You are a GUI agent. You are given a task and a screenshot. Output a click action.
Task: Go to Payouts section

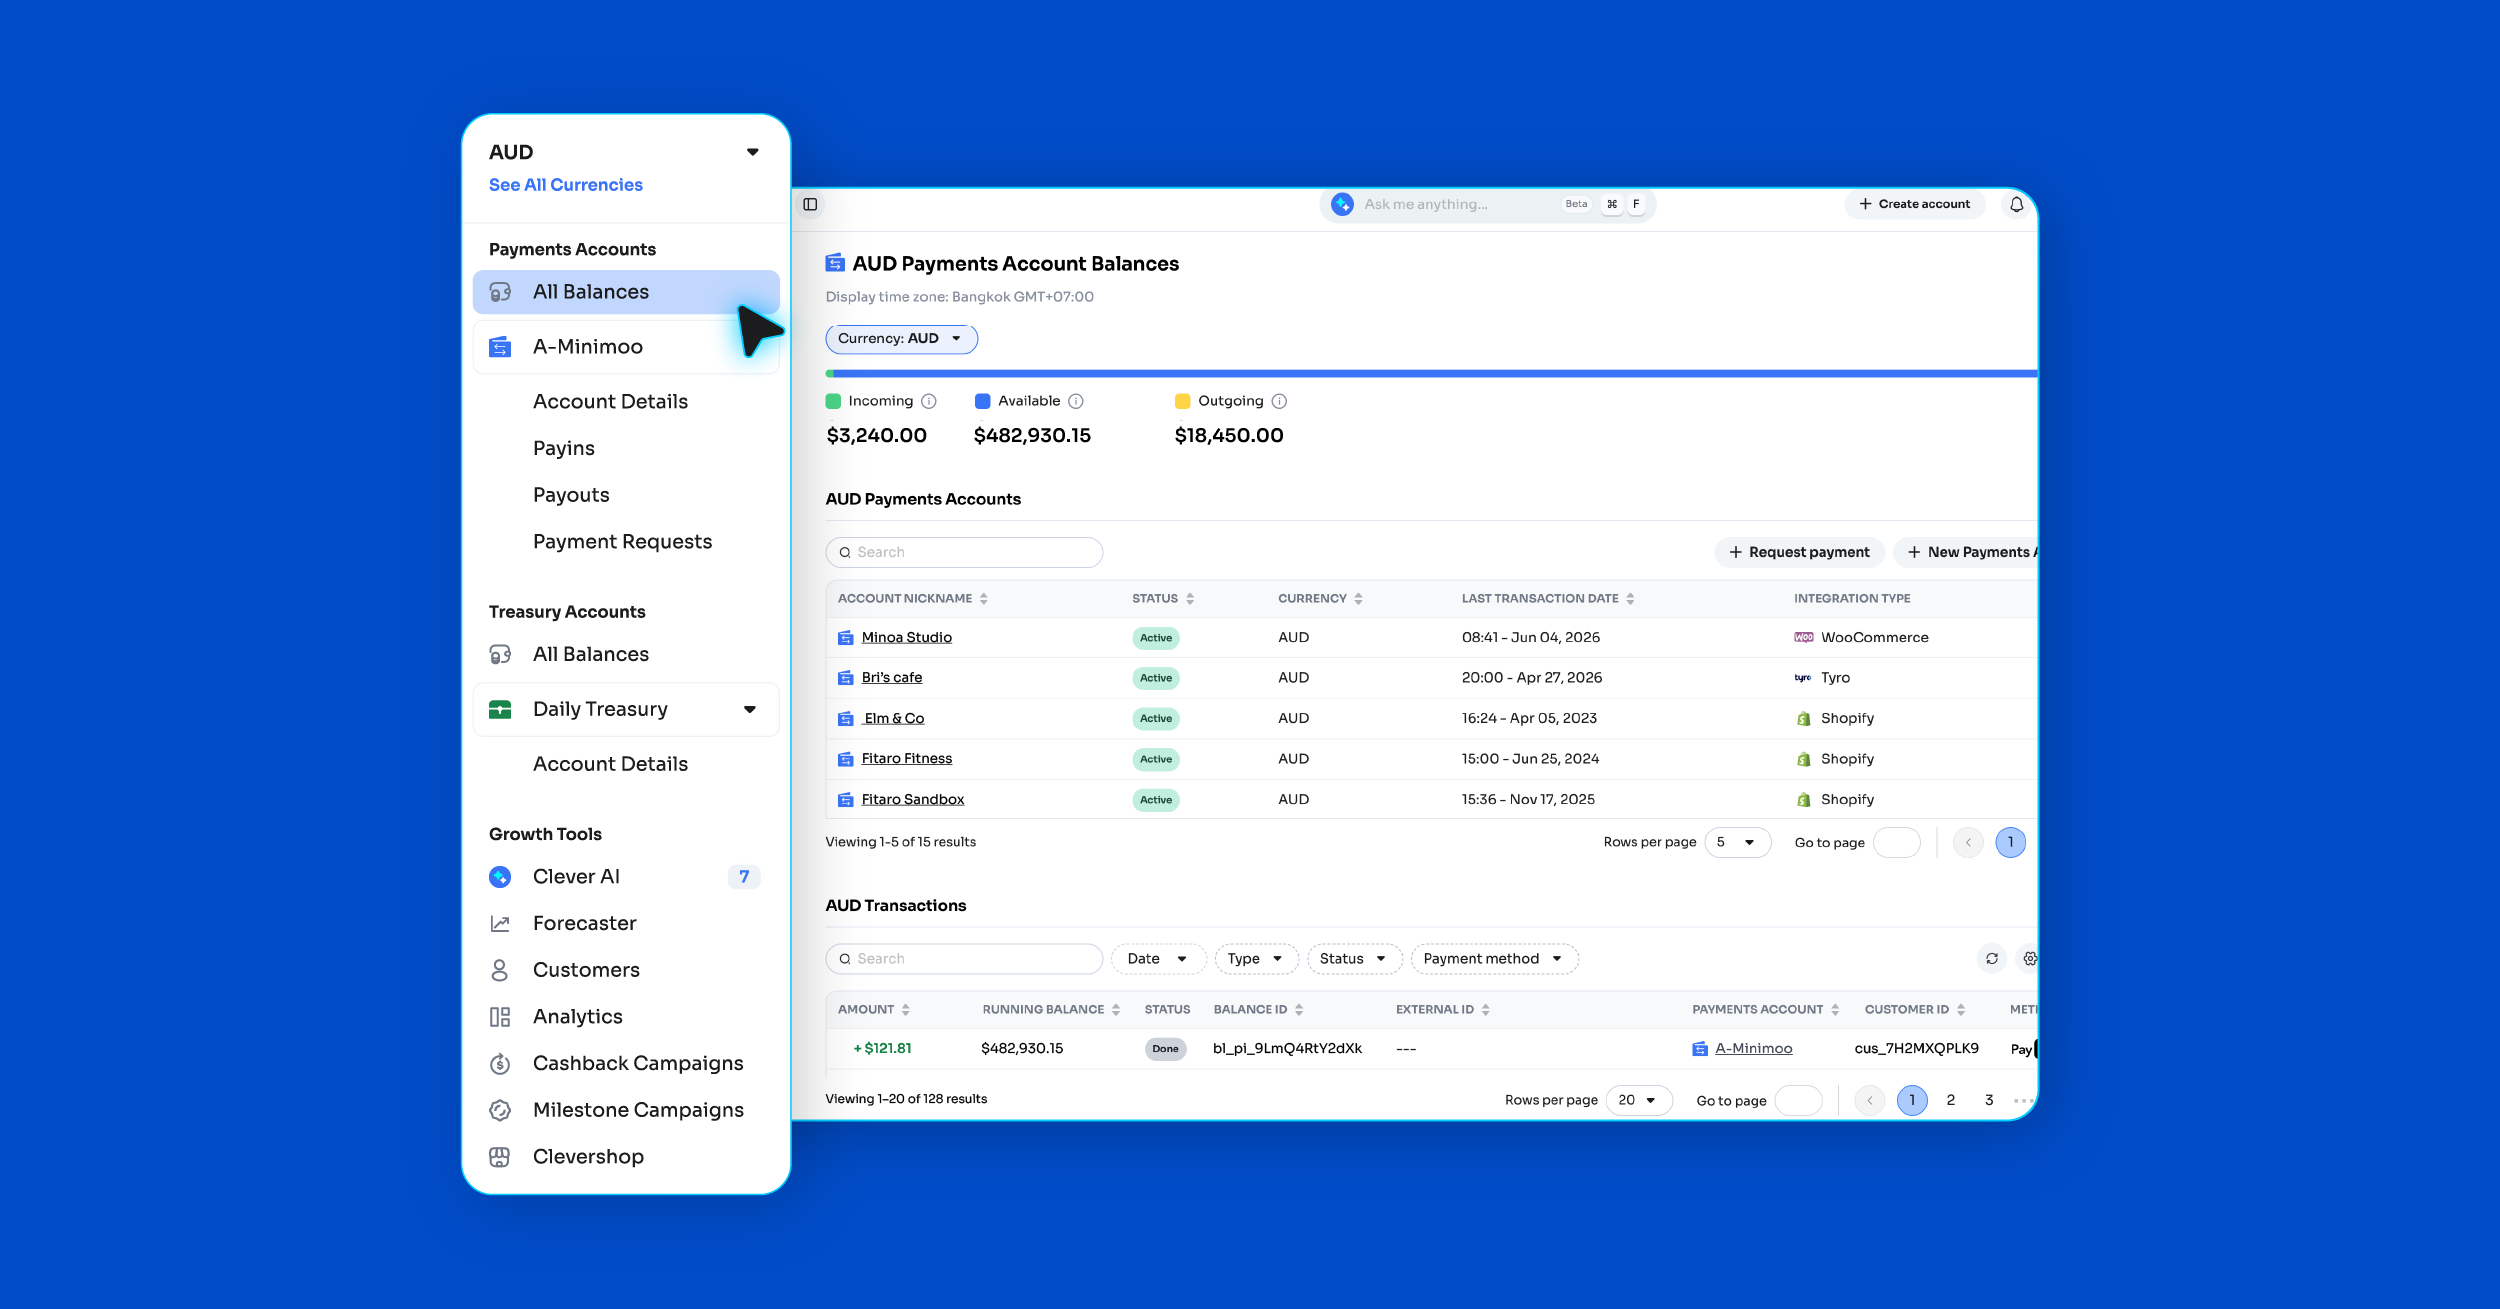pyautogui.click(x=571, y=495)
